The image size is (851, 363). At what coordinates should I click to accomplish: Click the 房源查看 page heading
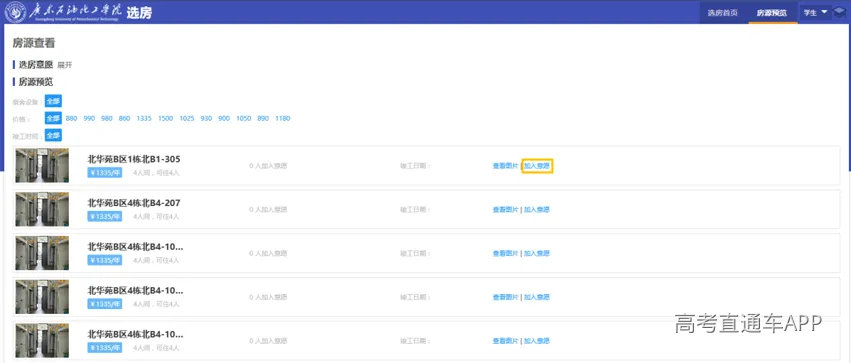point(34,43)
